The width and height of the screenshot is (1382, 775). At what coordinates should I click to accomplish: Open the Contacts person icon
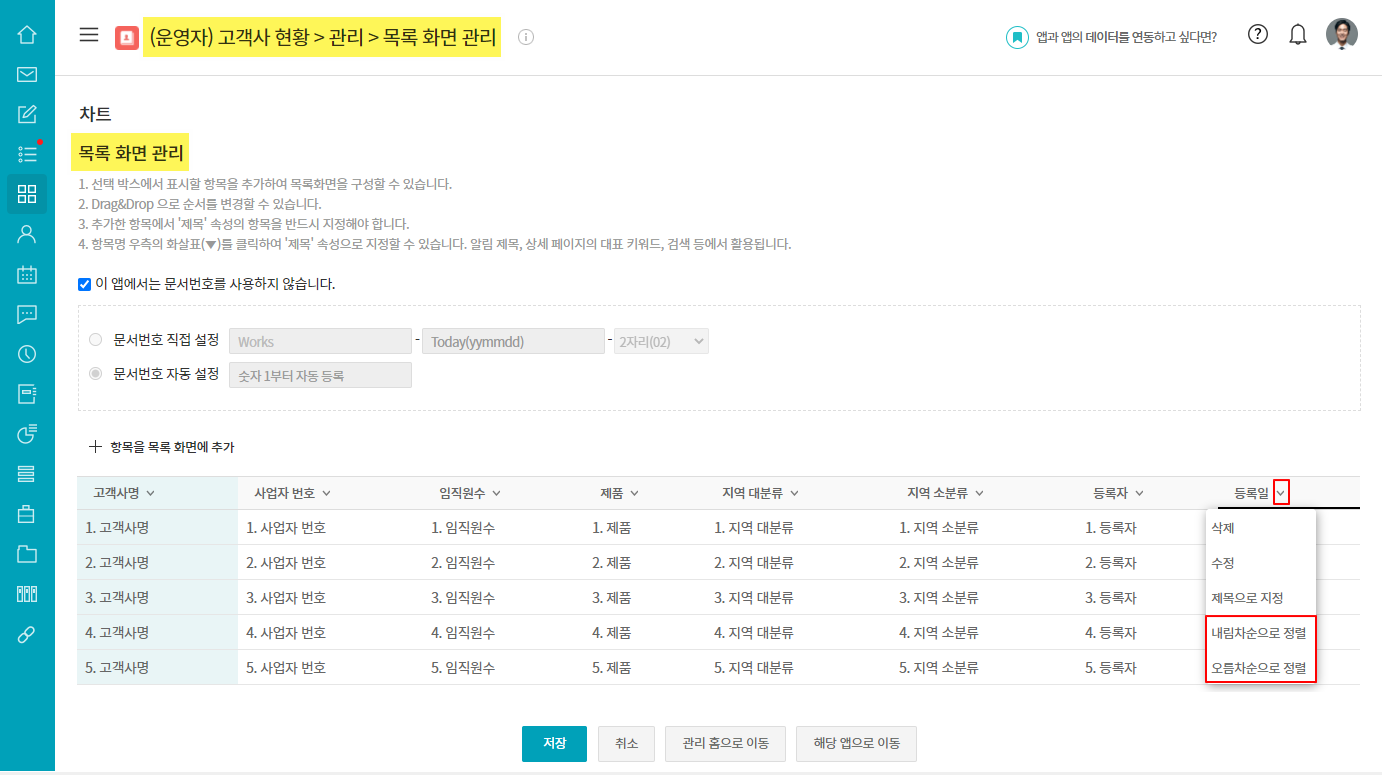pos(27,234)
